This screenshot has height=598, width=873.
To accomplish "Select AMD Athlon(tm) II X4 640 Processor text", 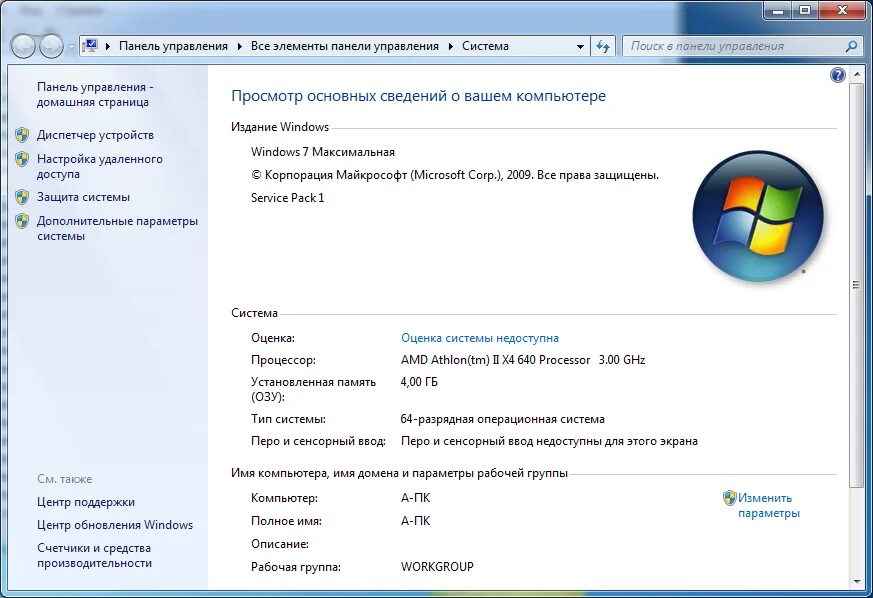I will click(495, 360).
